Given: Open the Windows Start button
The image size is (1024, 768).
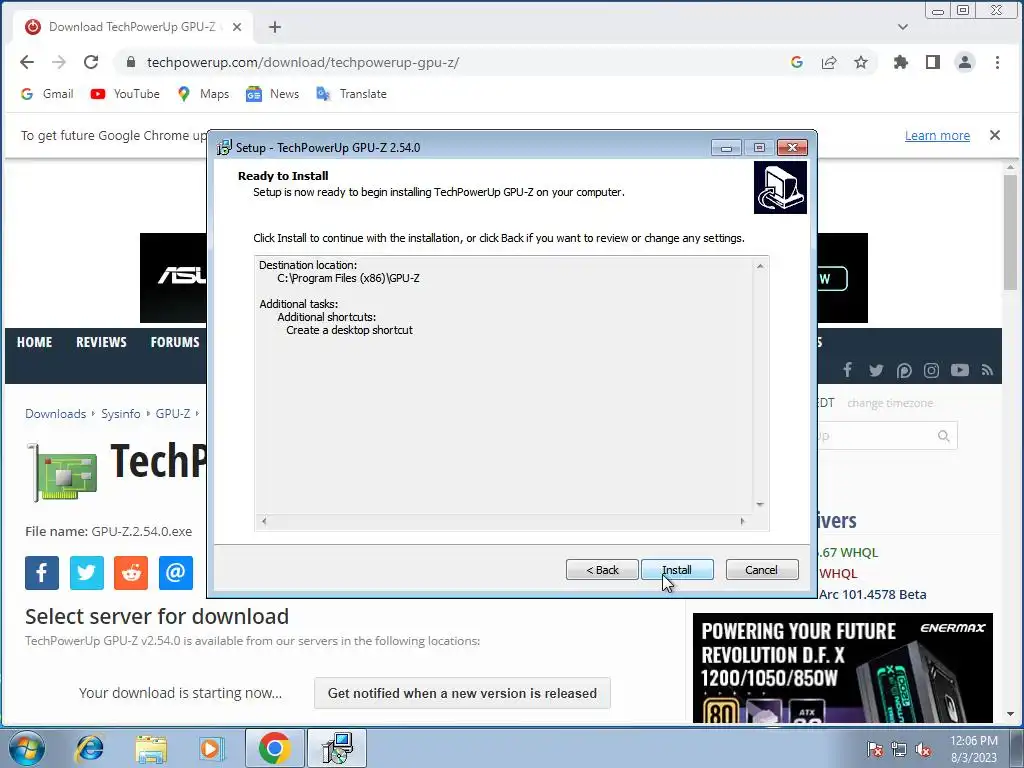Looking at the screenshot, I should tap(25, 748).
